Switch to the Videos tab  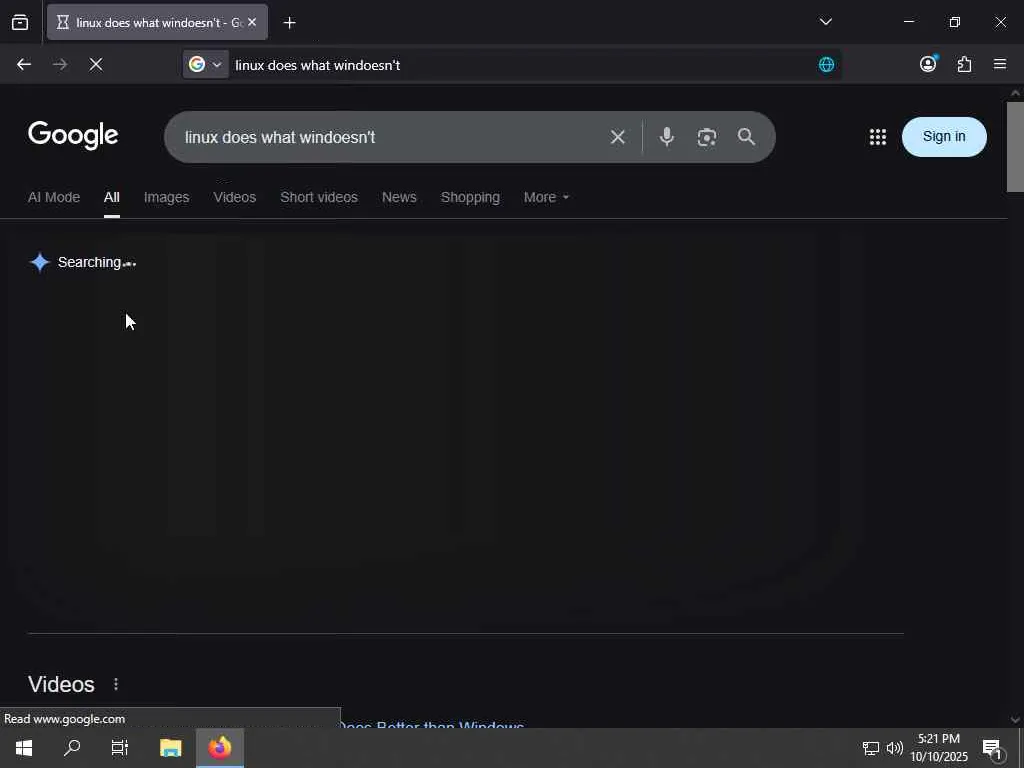tap(234, 197)
